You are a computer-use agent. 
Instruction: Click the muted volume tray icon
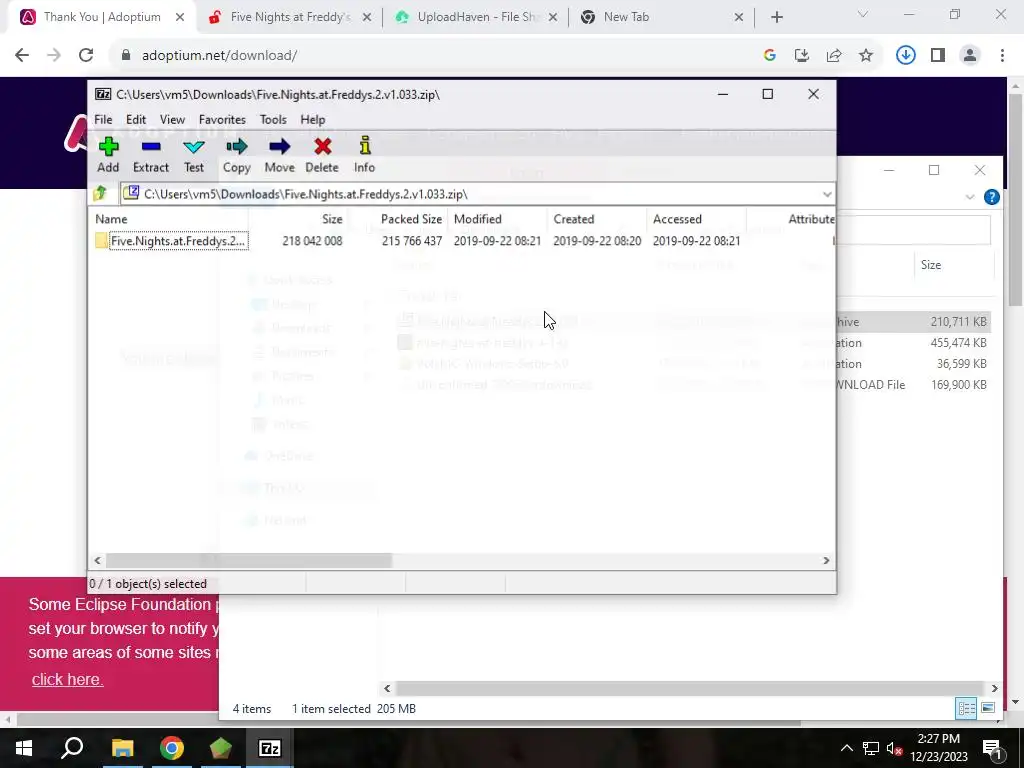(x=894, y=748)
